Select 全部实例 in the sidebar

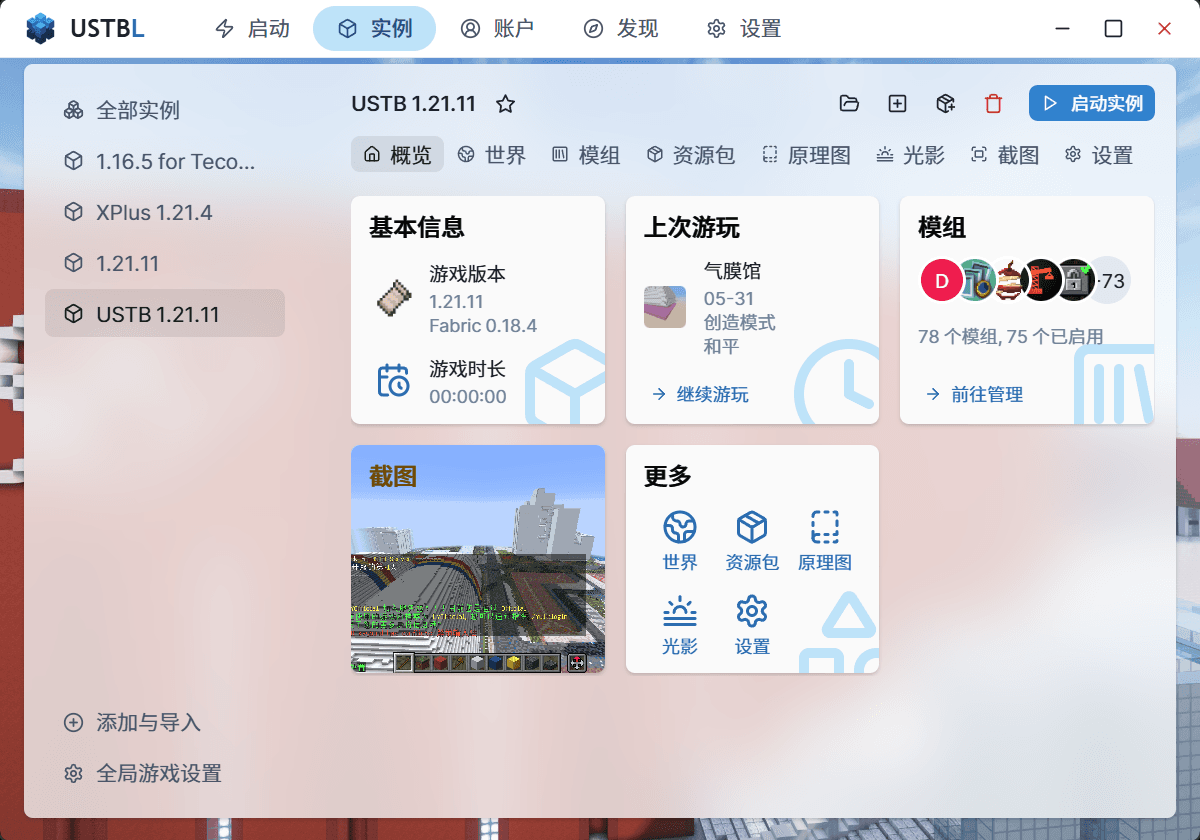(x=165, y=110)
